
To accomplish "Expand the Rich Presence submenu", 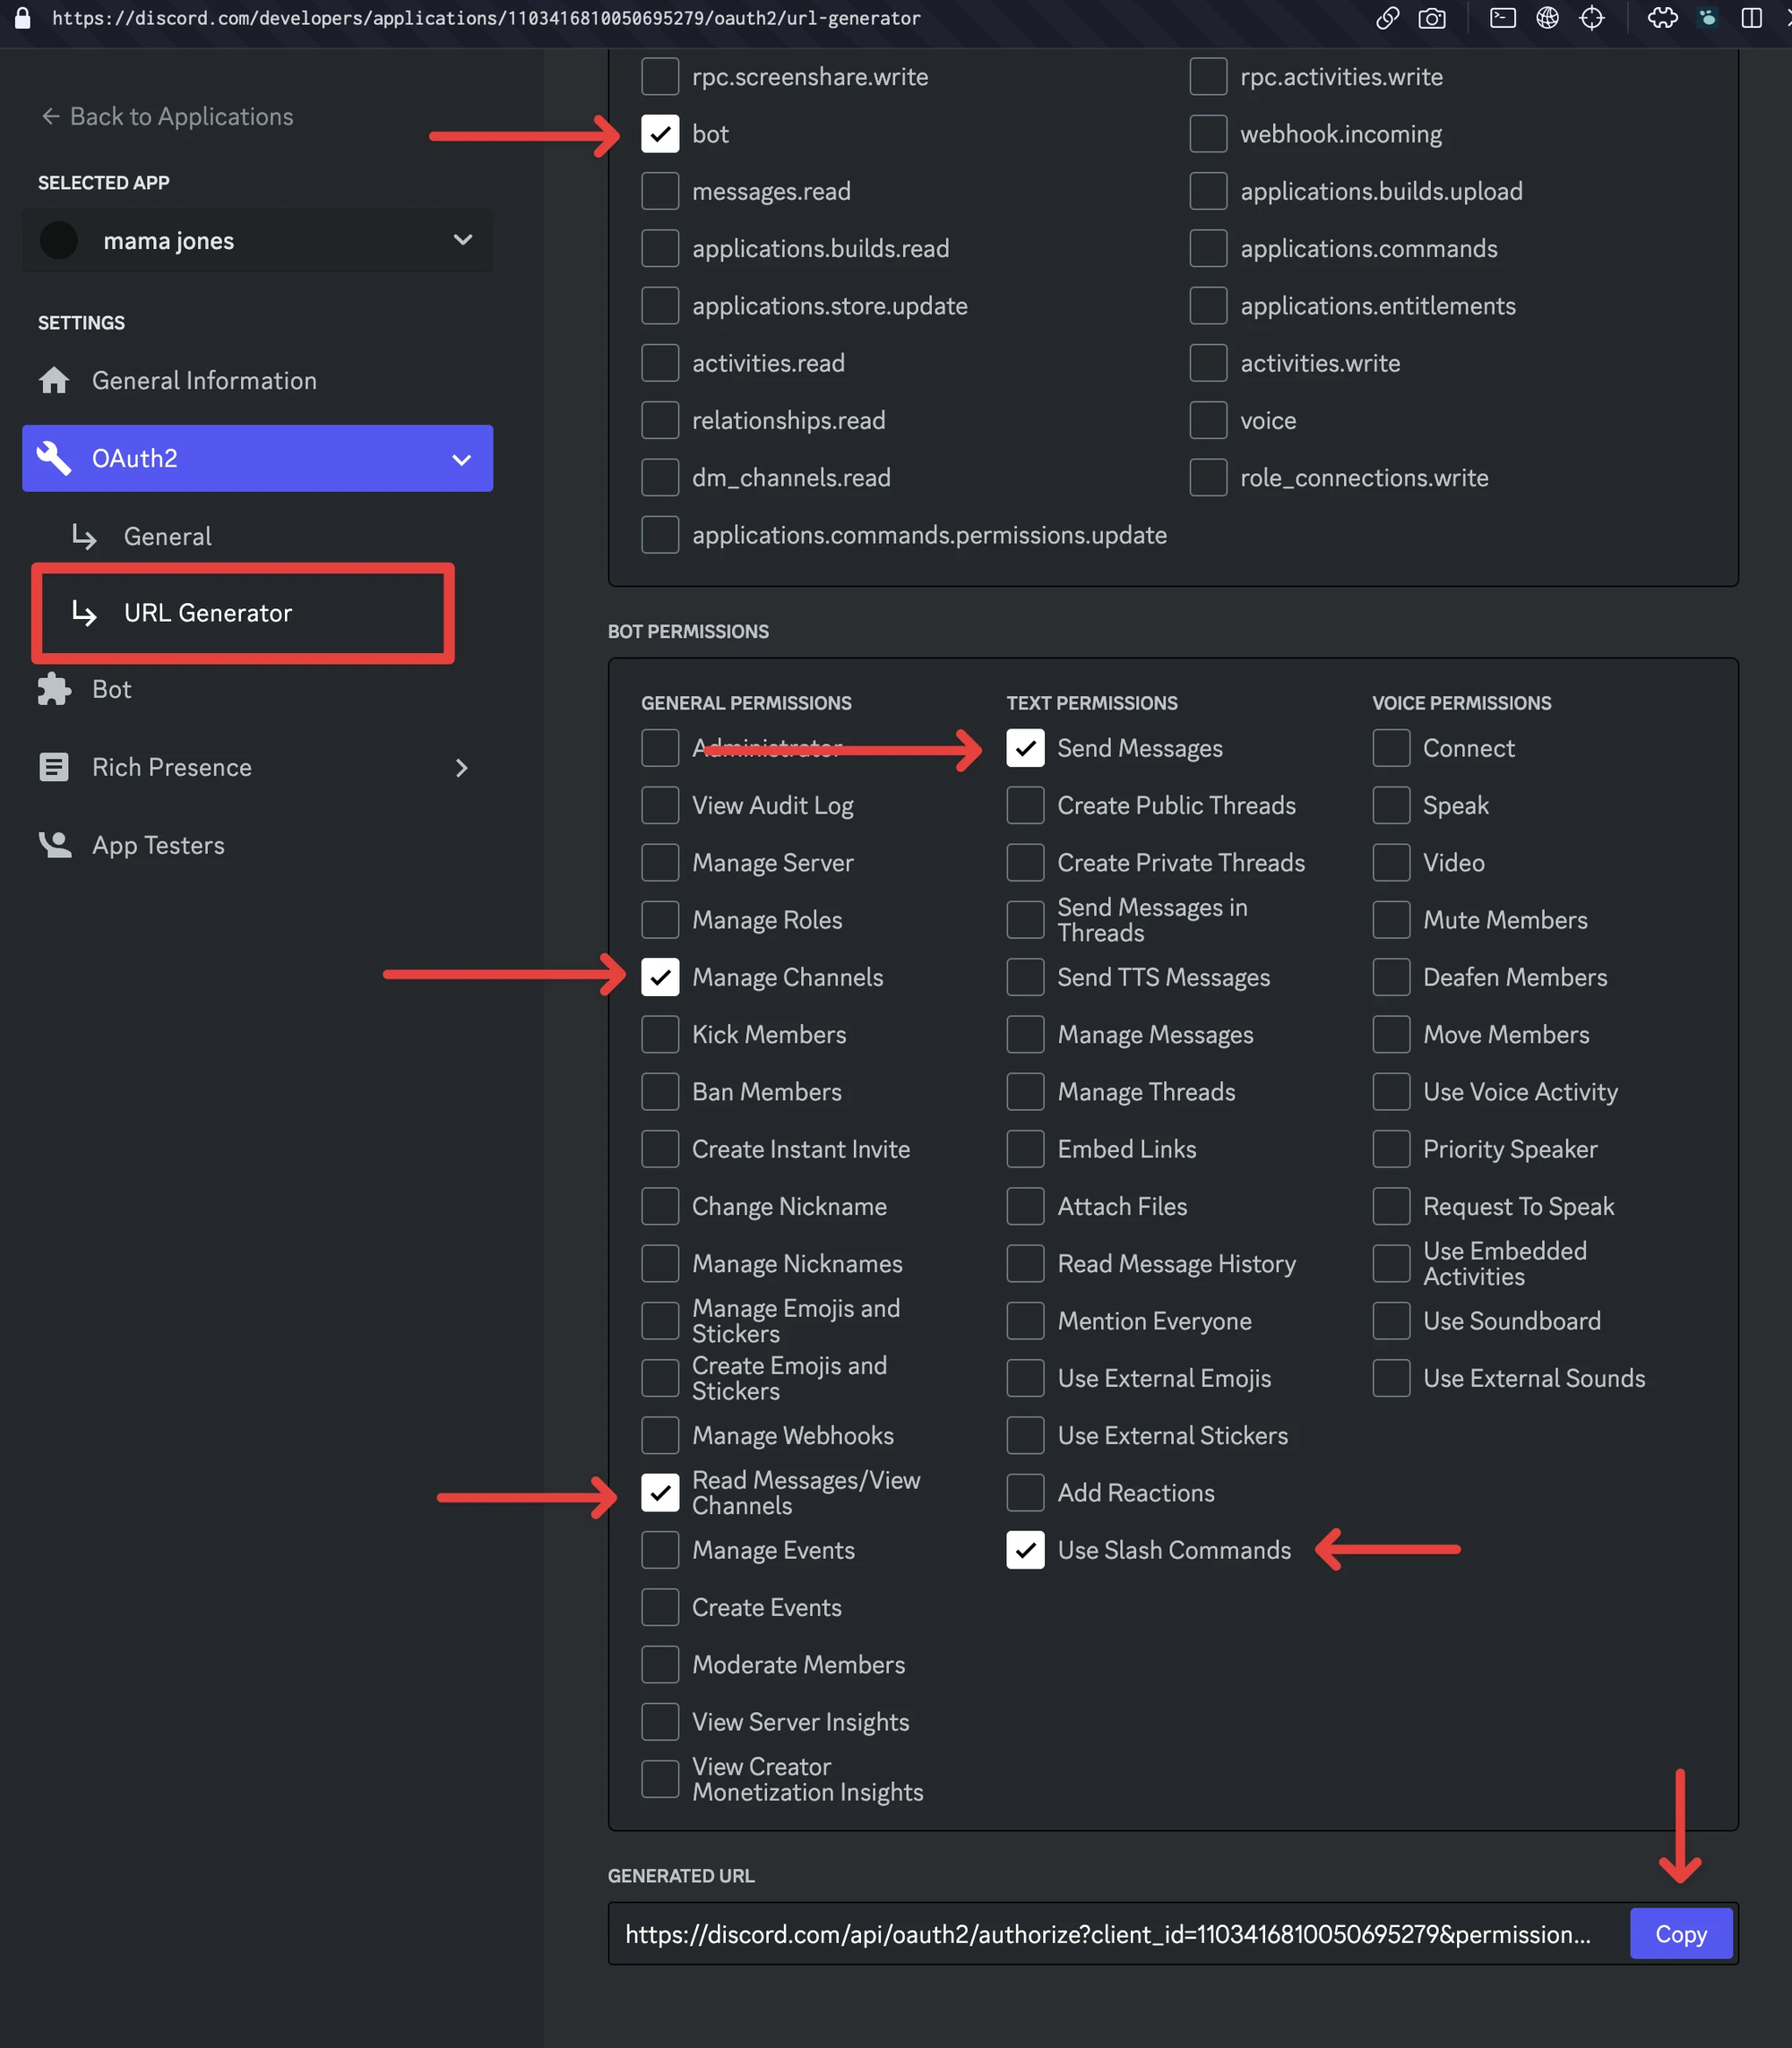I will point(461,768).
